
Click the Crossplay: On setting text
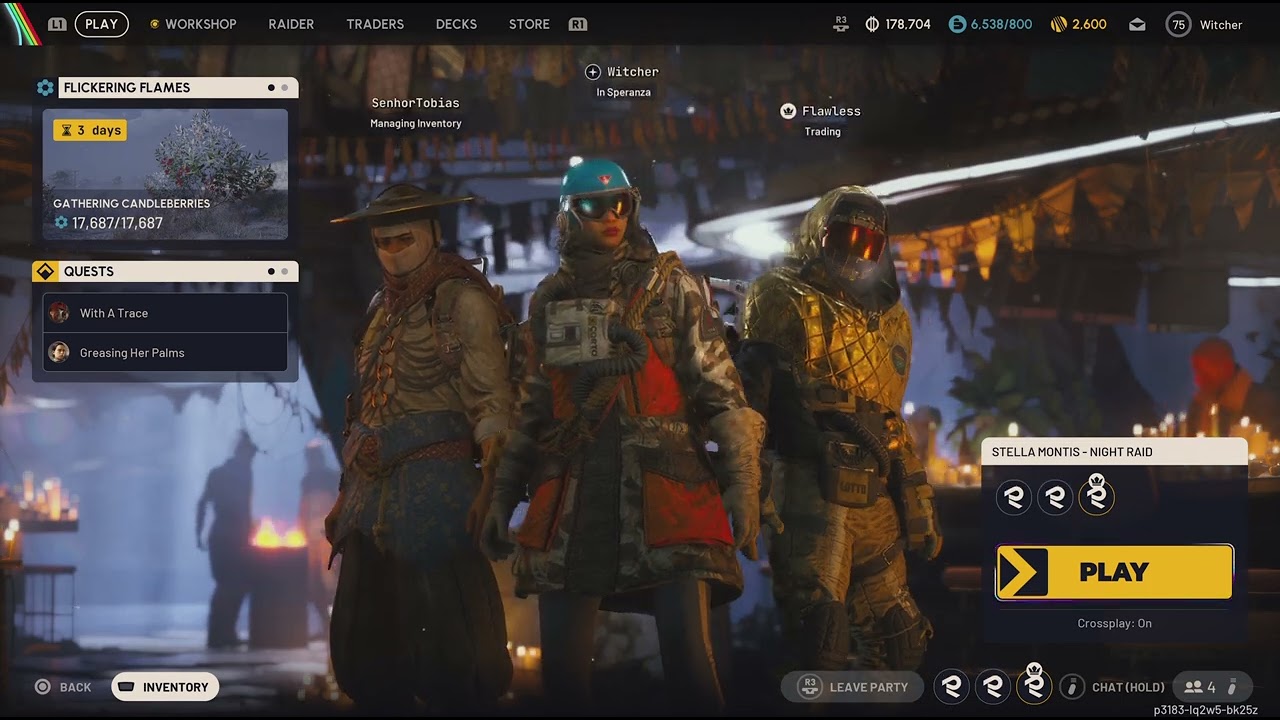click(1114, 623)
